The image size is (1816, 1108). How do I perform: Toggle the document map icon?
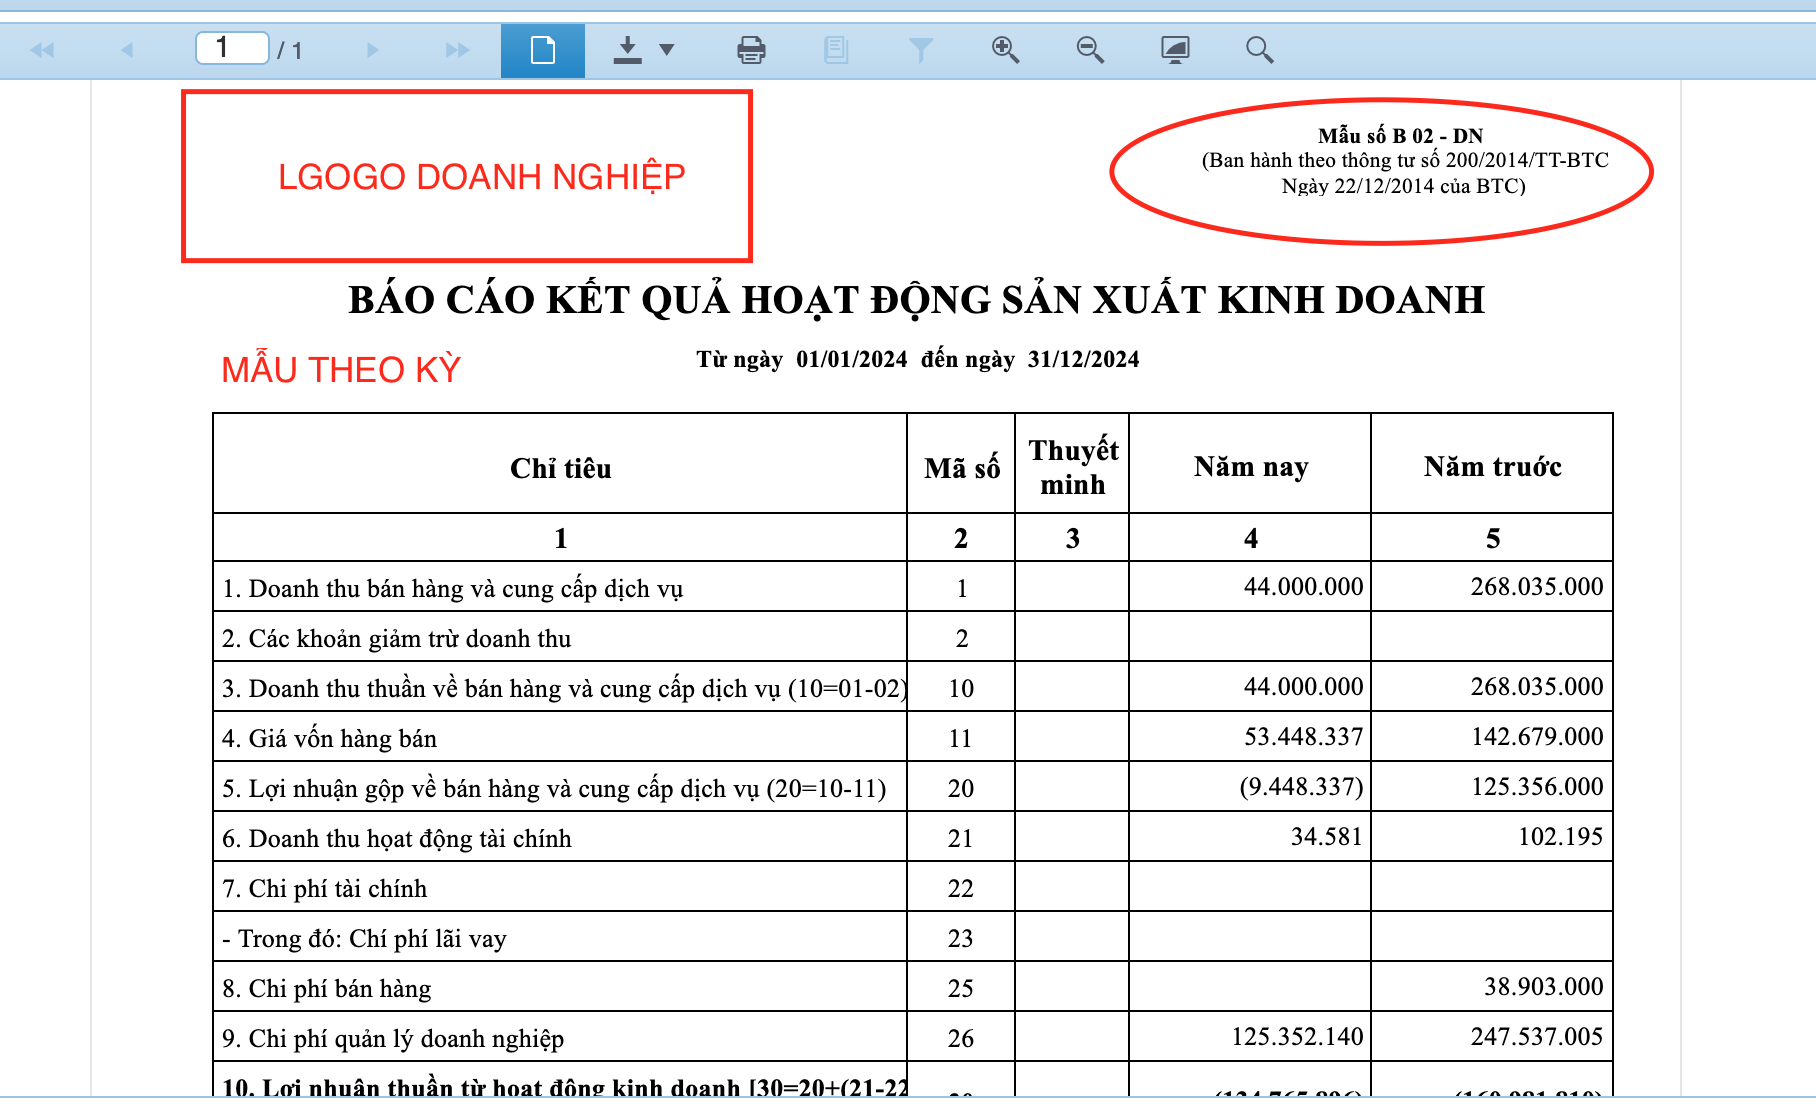[x=836, y=50]
